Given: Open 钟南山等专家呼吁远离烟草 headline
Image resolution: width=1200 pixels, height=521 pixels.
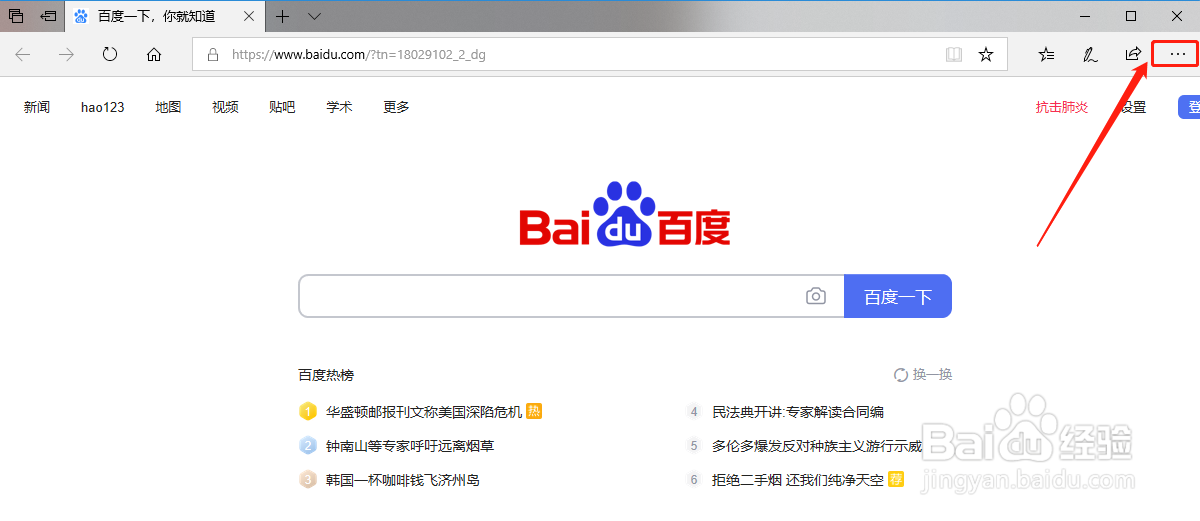Looking at the screenshot, I should coord(410,446).
